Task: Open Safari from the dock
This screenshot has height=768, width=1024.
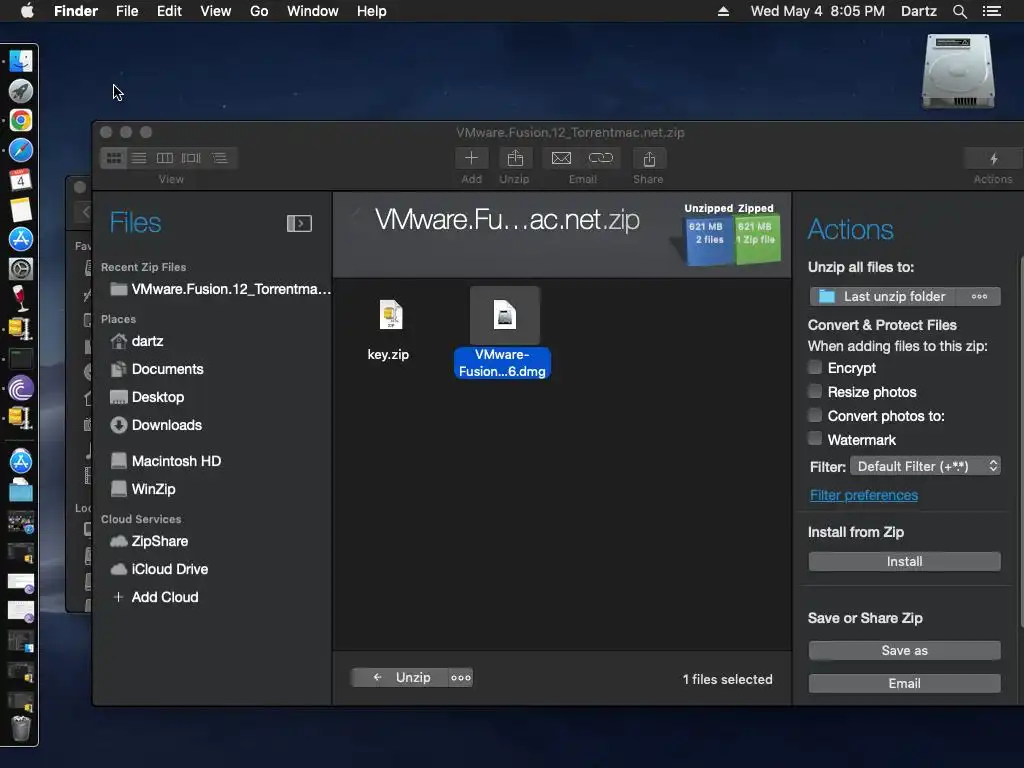Action: coord(20,150)
